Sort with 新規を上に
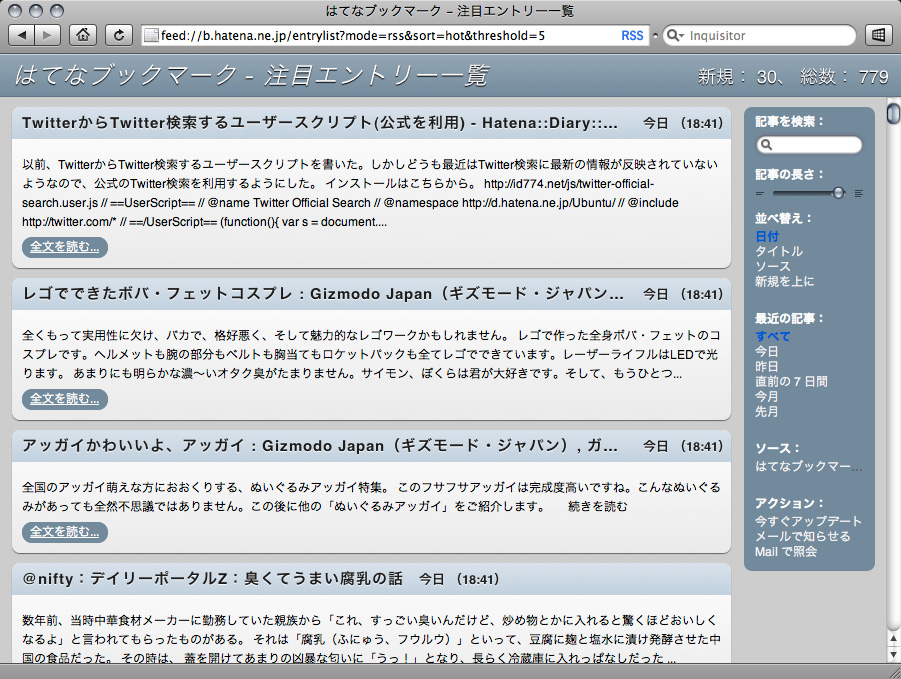This screenshot has width=901, height=679. click(x=784, y=281)
